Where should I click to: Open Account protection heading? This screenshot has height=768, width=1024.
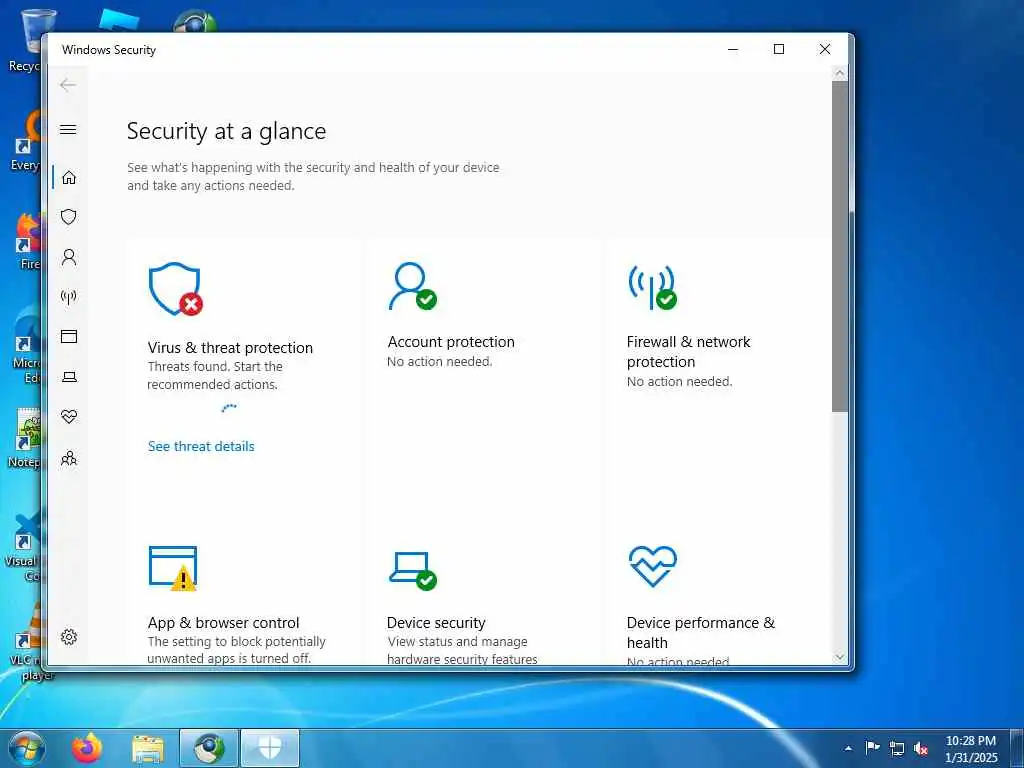pos(451,342)
